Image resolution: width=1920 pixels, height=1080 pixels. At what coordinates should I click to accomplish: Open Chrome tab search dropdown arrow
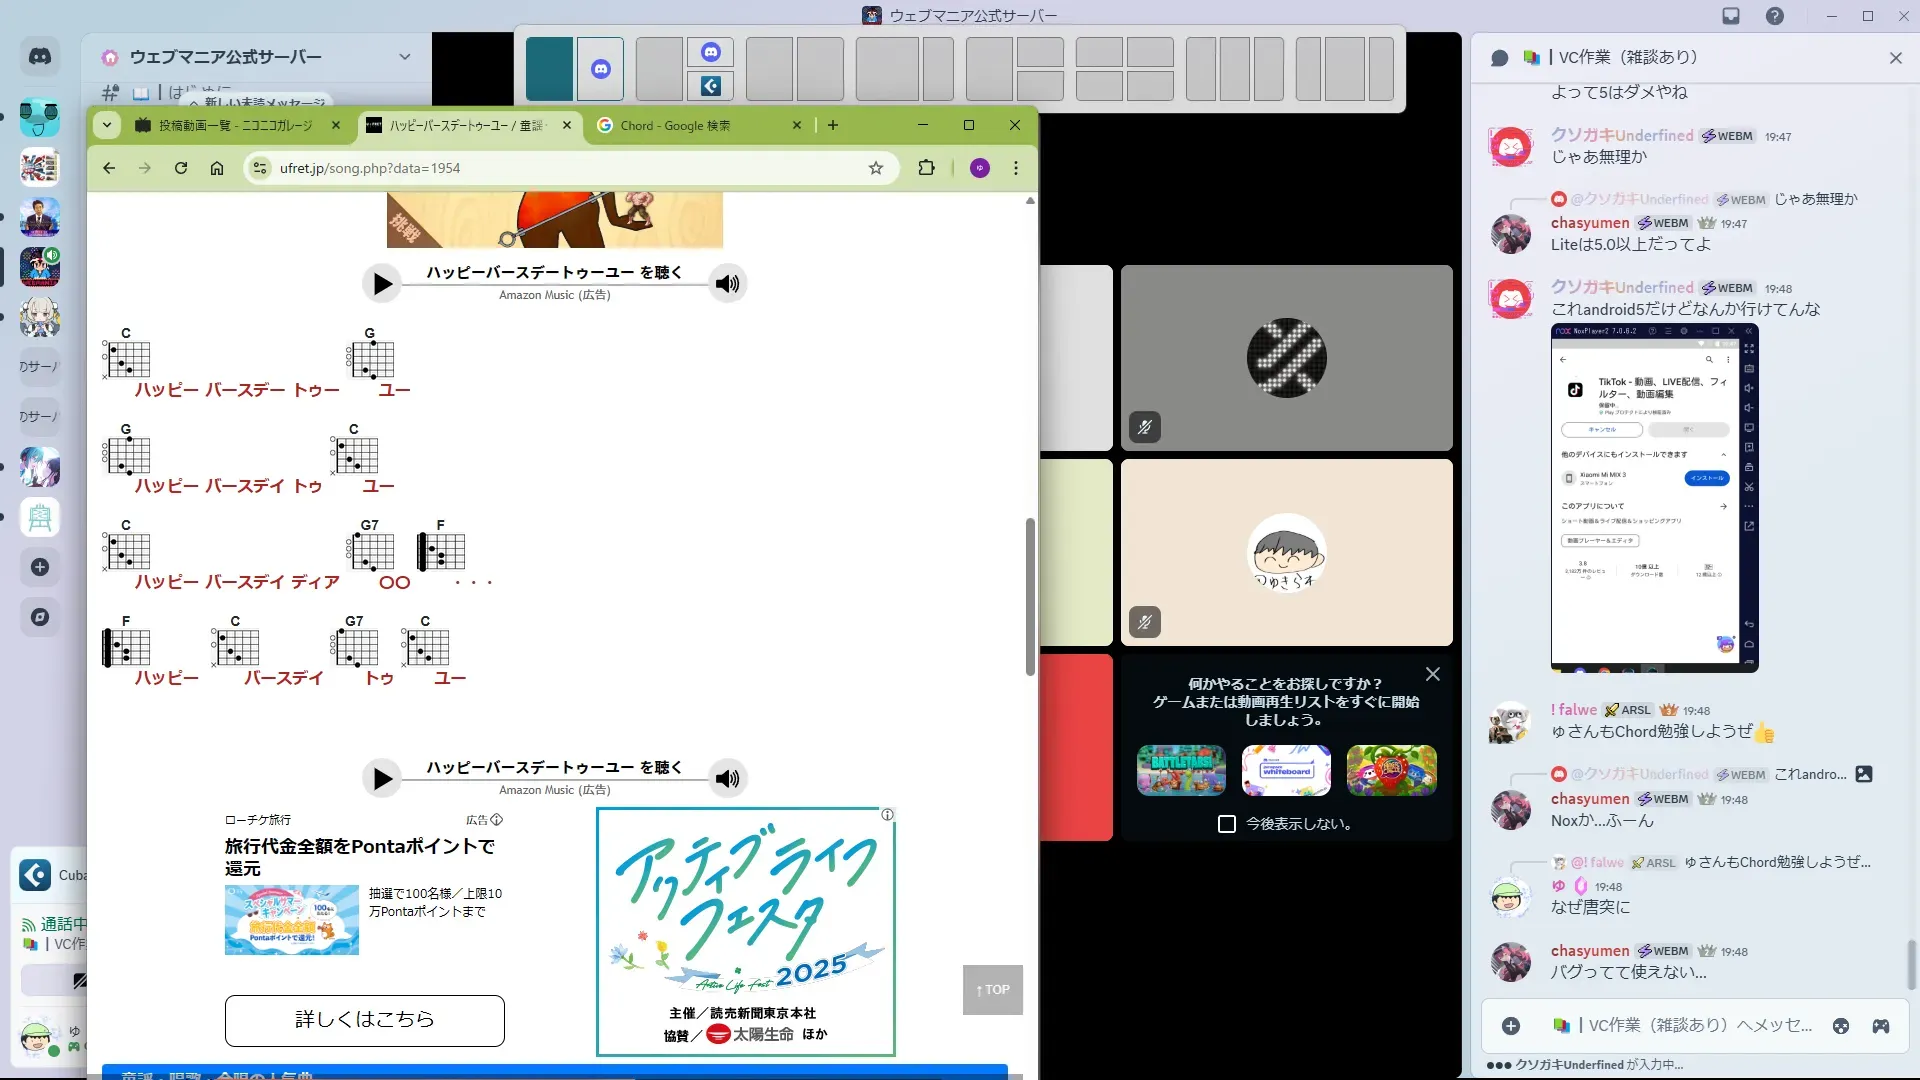(107, 125)
